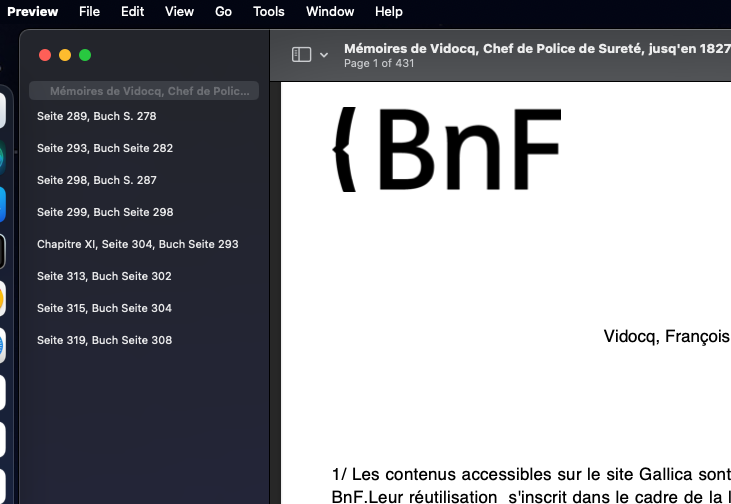
Task: Go to bookmark Seite 313, Buch Seite 302
Action: [104, 276]
